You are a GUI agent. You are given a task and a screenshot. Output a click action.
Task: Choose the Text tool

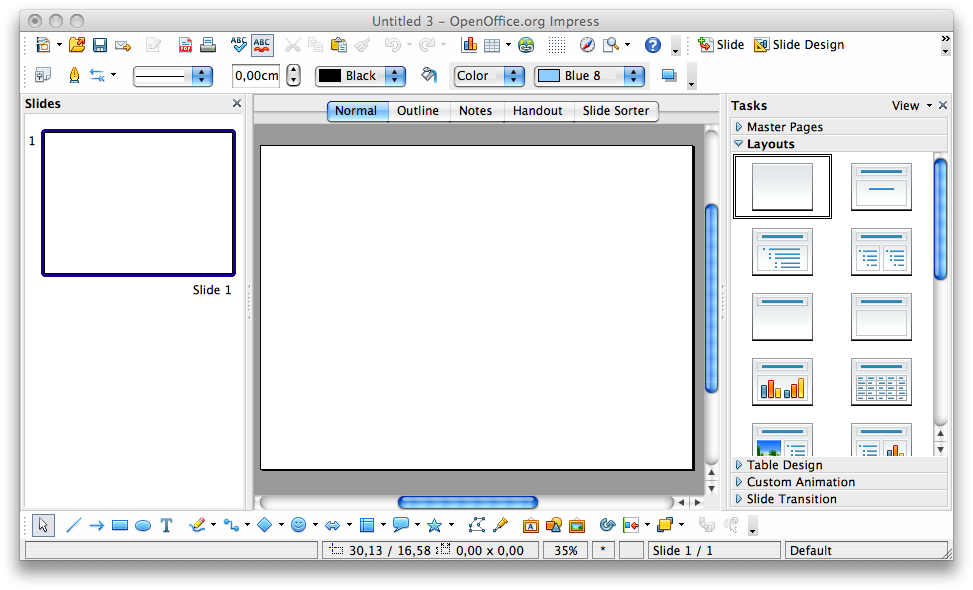point(166,525)
